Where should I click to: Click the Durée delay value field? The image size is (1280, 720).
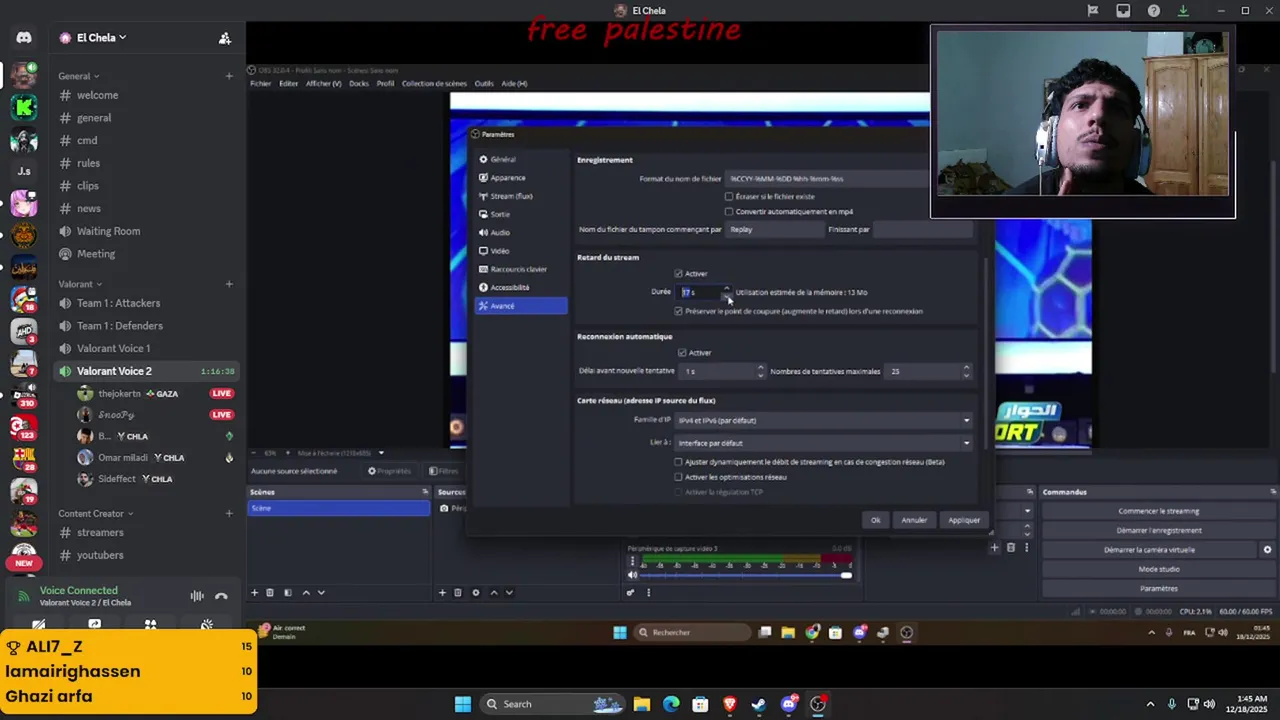700,292
